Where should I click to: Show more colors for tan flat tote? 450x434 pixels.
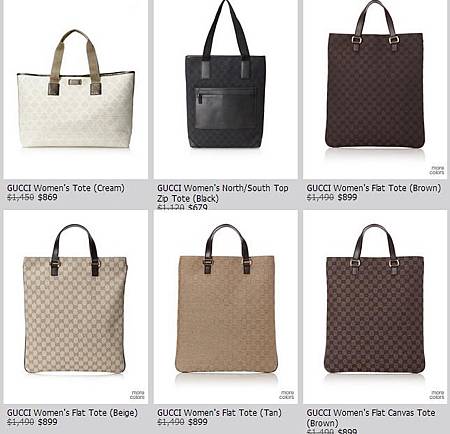(x=287, y=395)
